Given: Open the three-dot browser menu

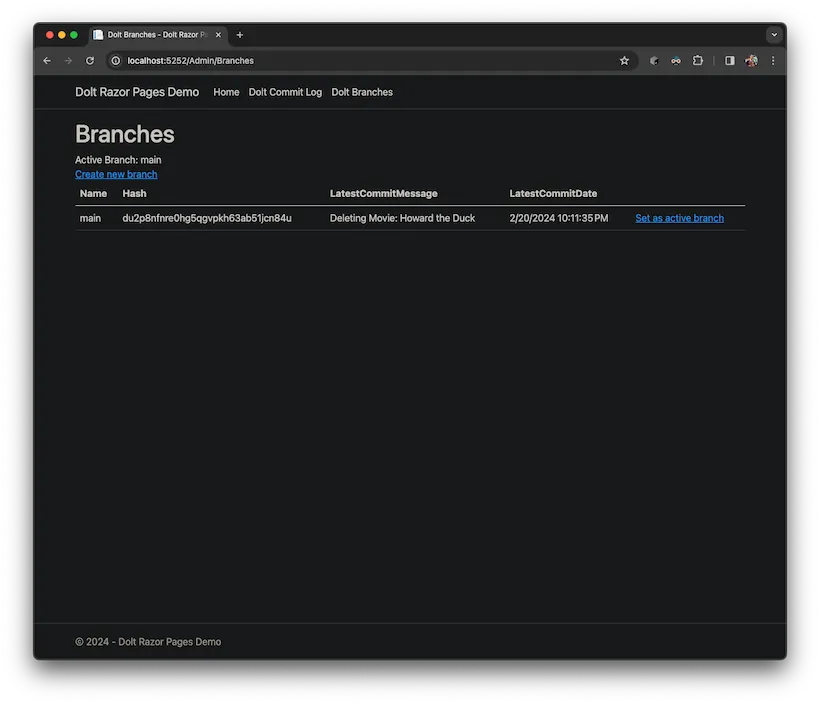Looking at the screenshot, I should pyautogui.click(x=772, y=60).
